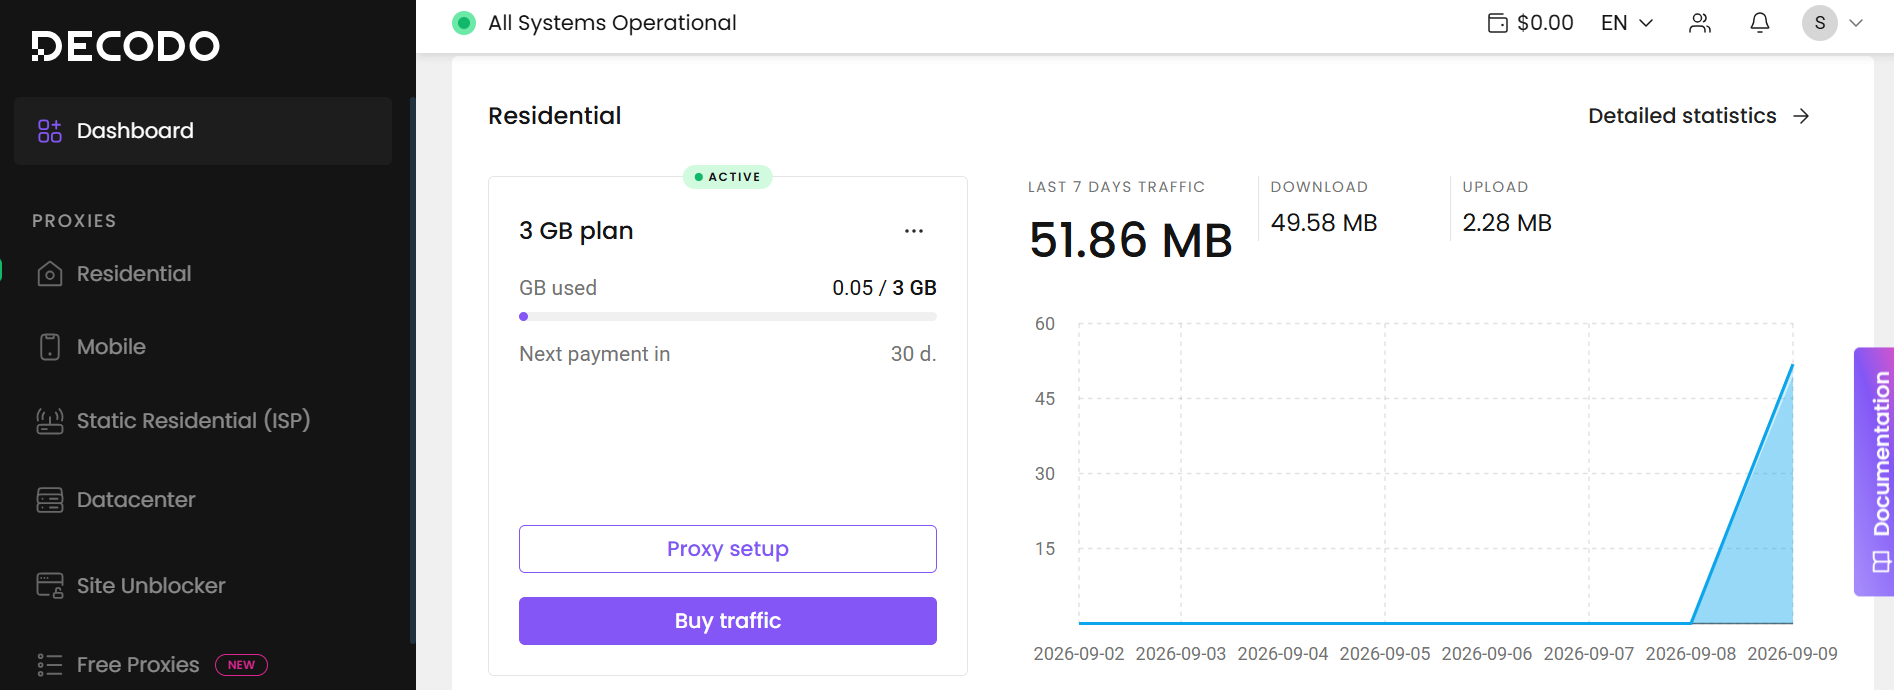Click the Documentation book icon
Viewport: 1894px width, 690px height.
[1882, 562]
